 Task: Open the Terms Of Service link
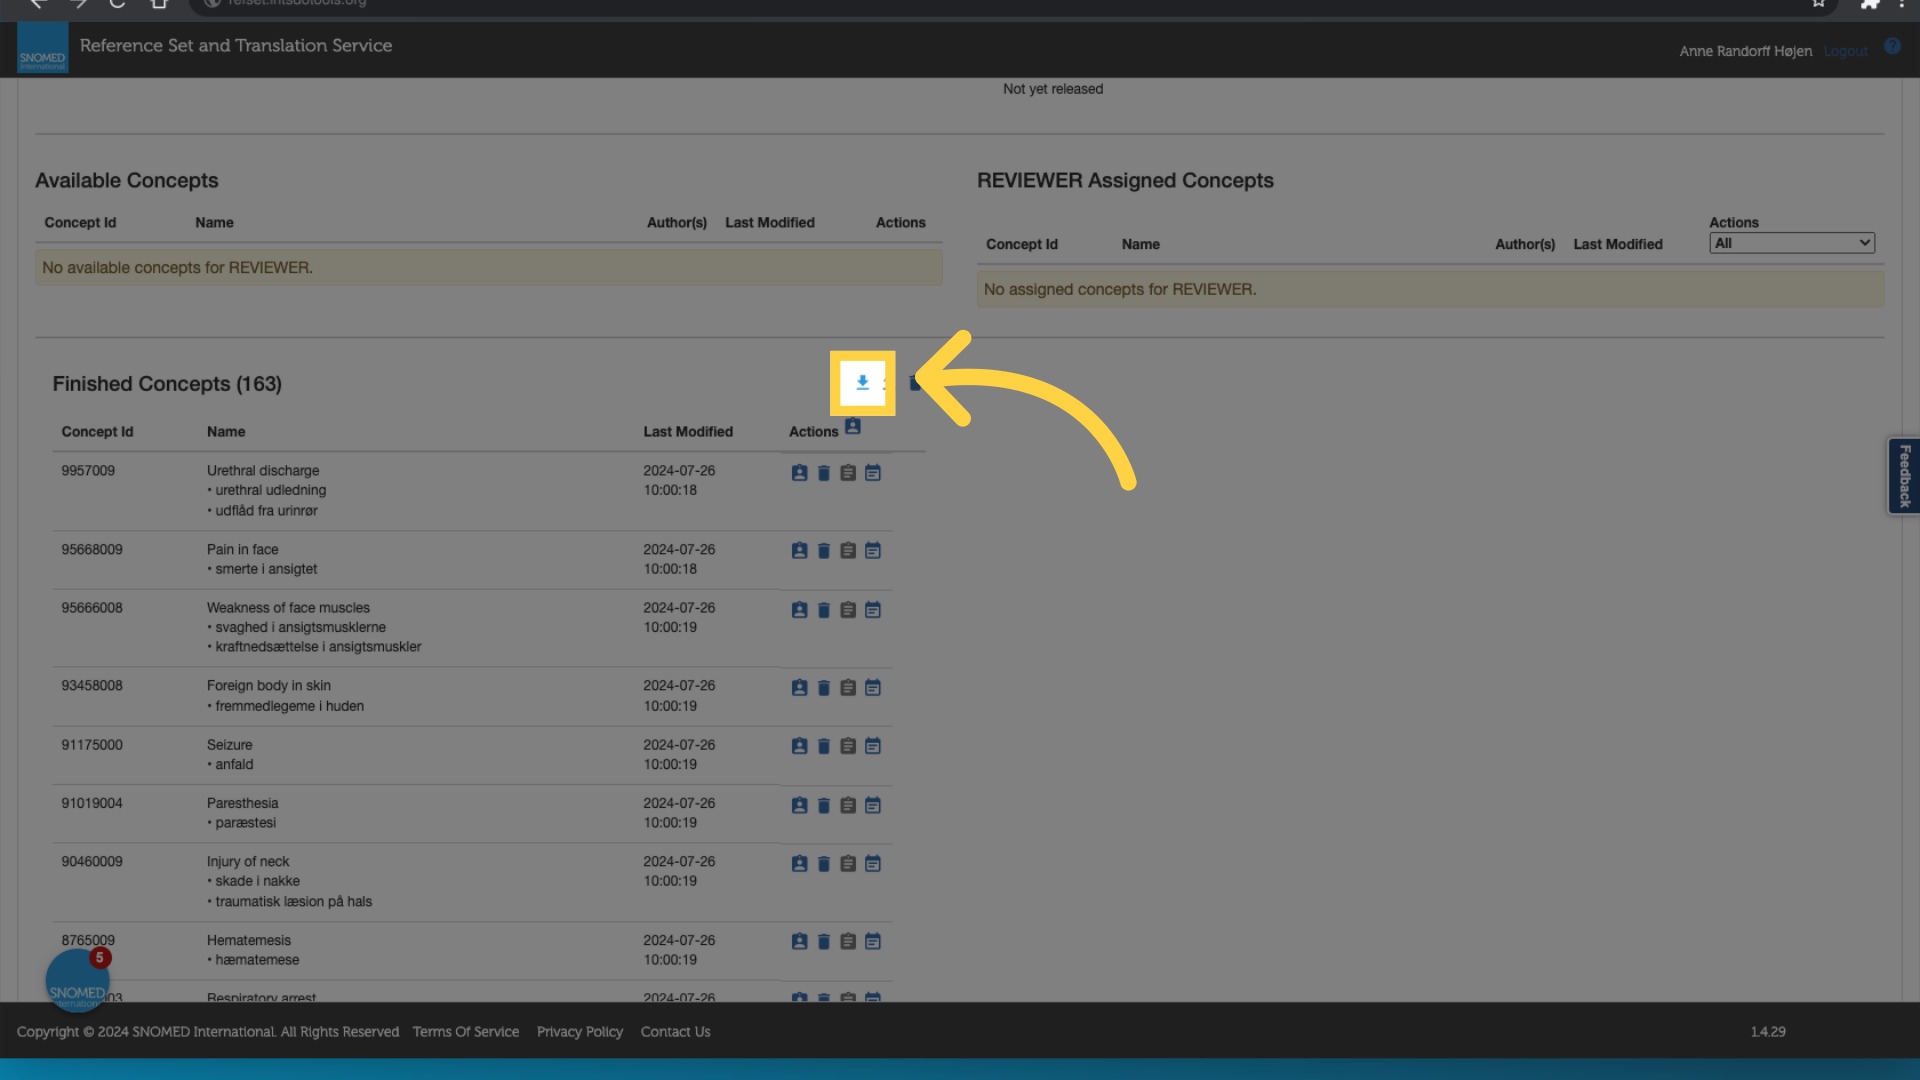click(466, 1032)
